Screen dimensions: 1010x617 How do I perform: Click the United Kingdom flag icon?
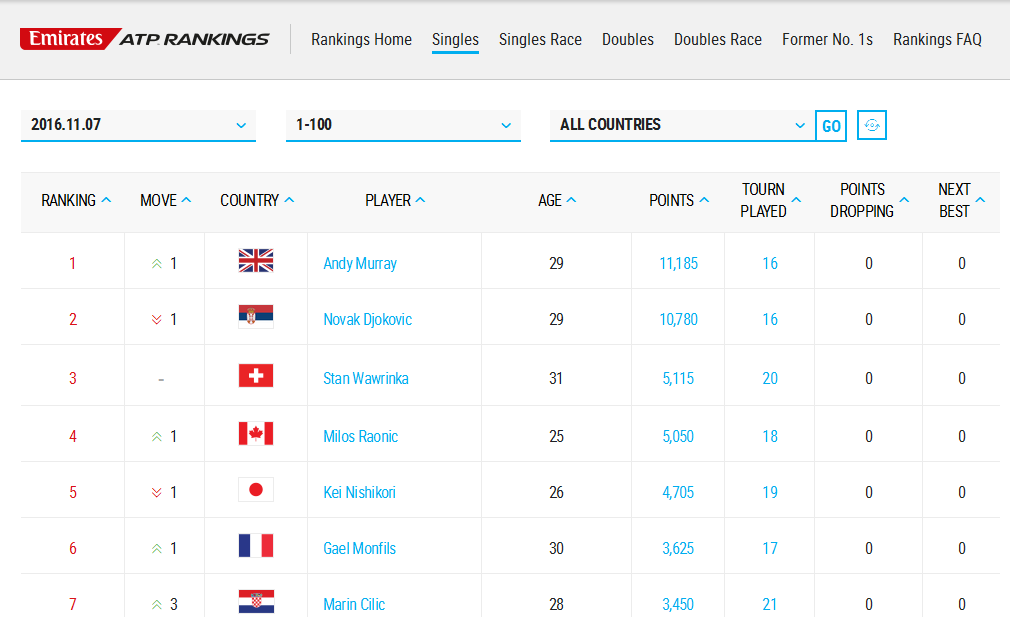(x=256, y=262)
